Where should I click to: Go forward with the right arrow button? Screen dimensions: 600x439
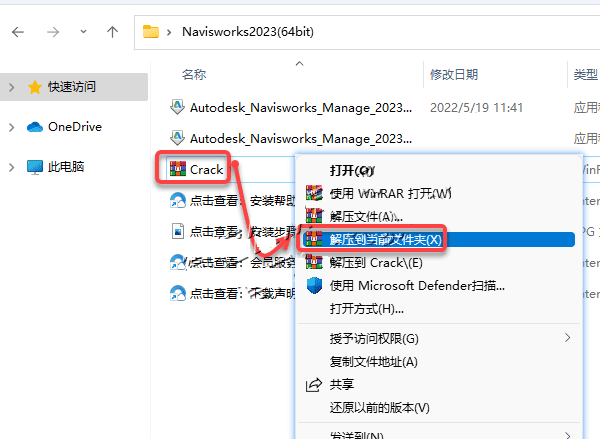click(x=53, y=32)
